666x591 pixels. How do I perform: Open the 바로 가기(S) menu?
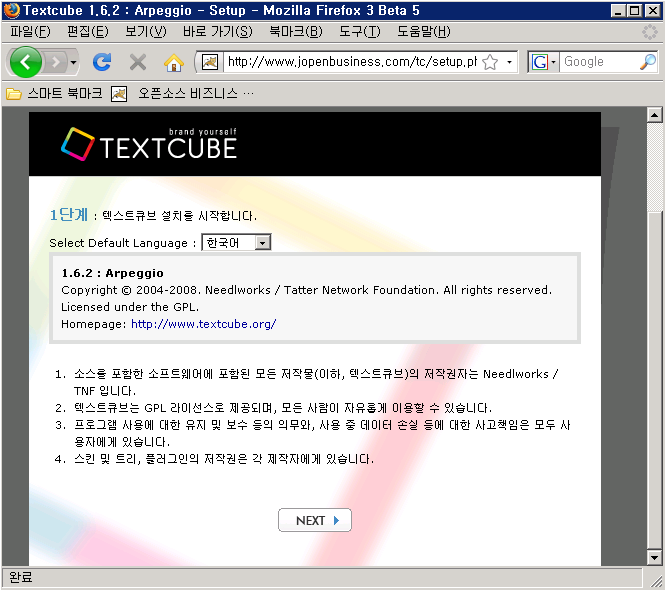[217, 31]
